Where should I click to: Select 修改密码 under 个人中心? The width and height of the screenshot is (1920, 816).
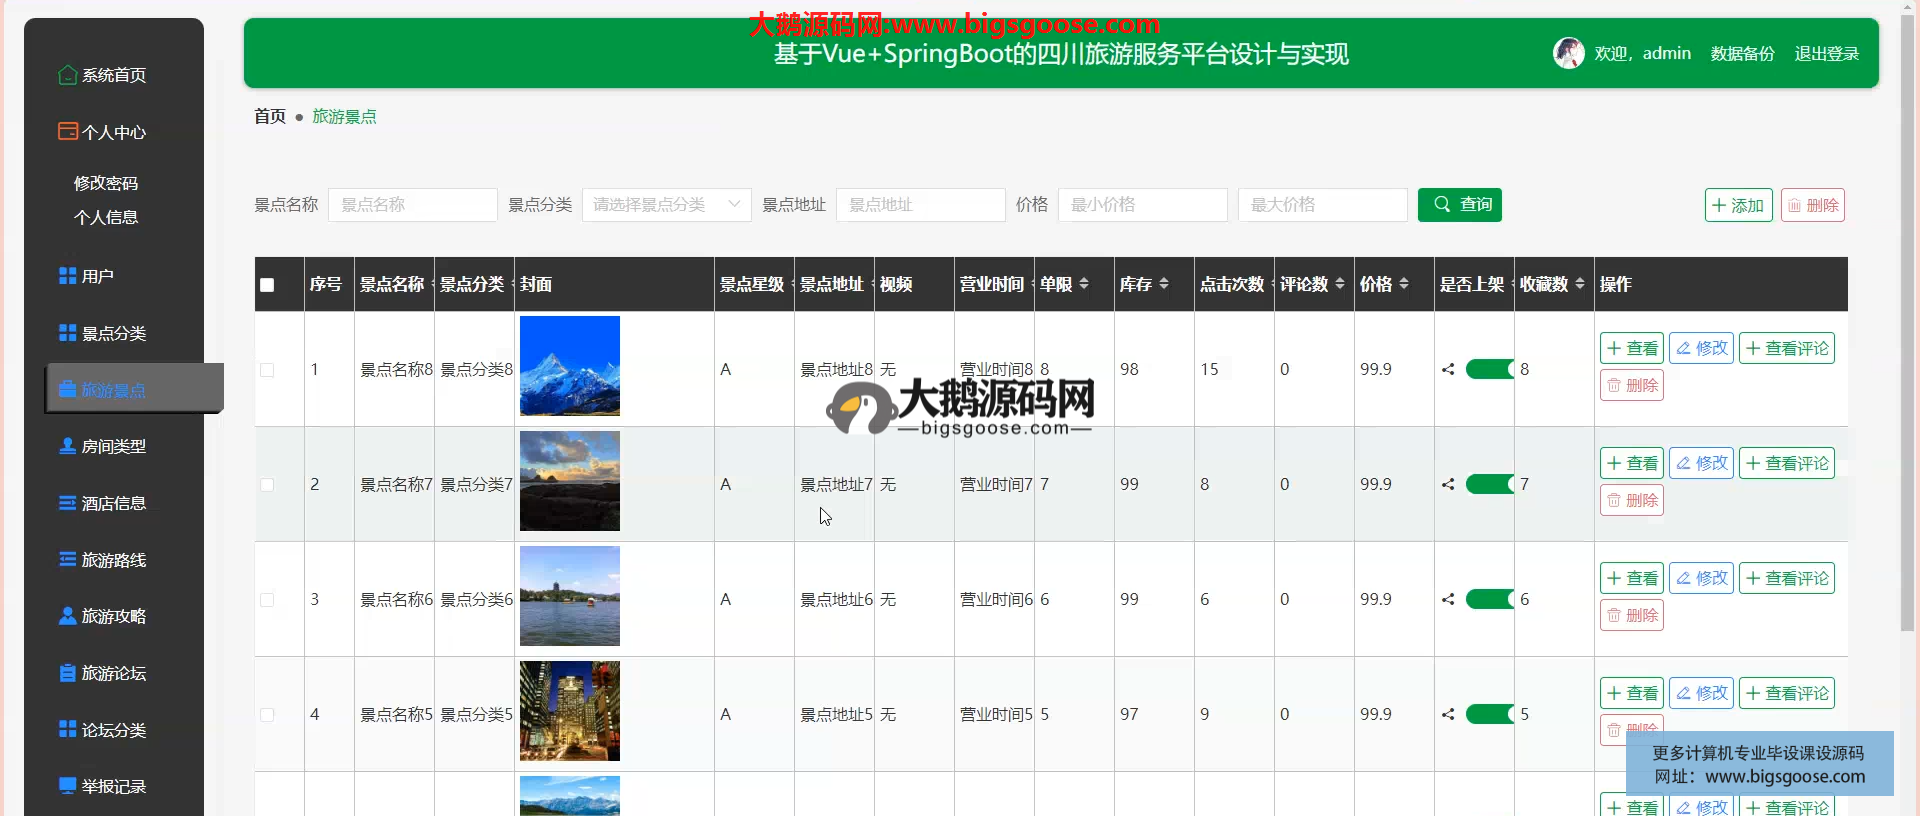[106, 183]
